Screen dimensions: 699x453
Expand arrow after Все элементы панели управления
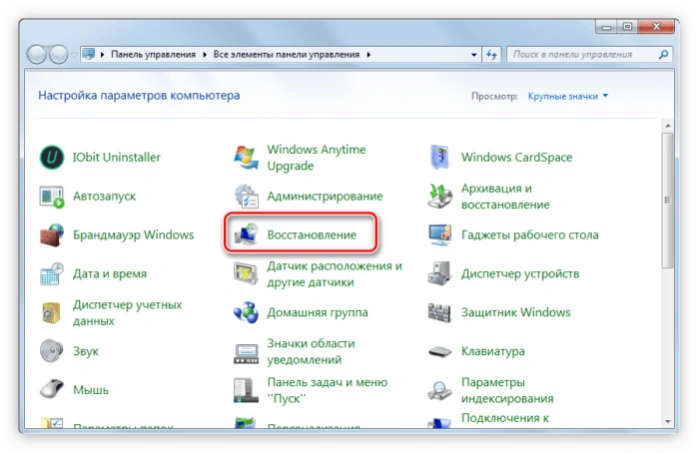pyautogui.click(x=369, y=55)
